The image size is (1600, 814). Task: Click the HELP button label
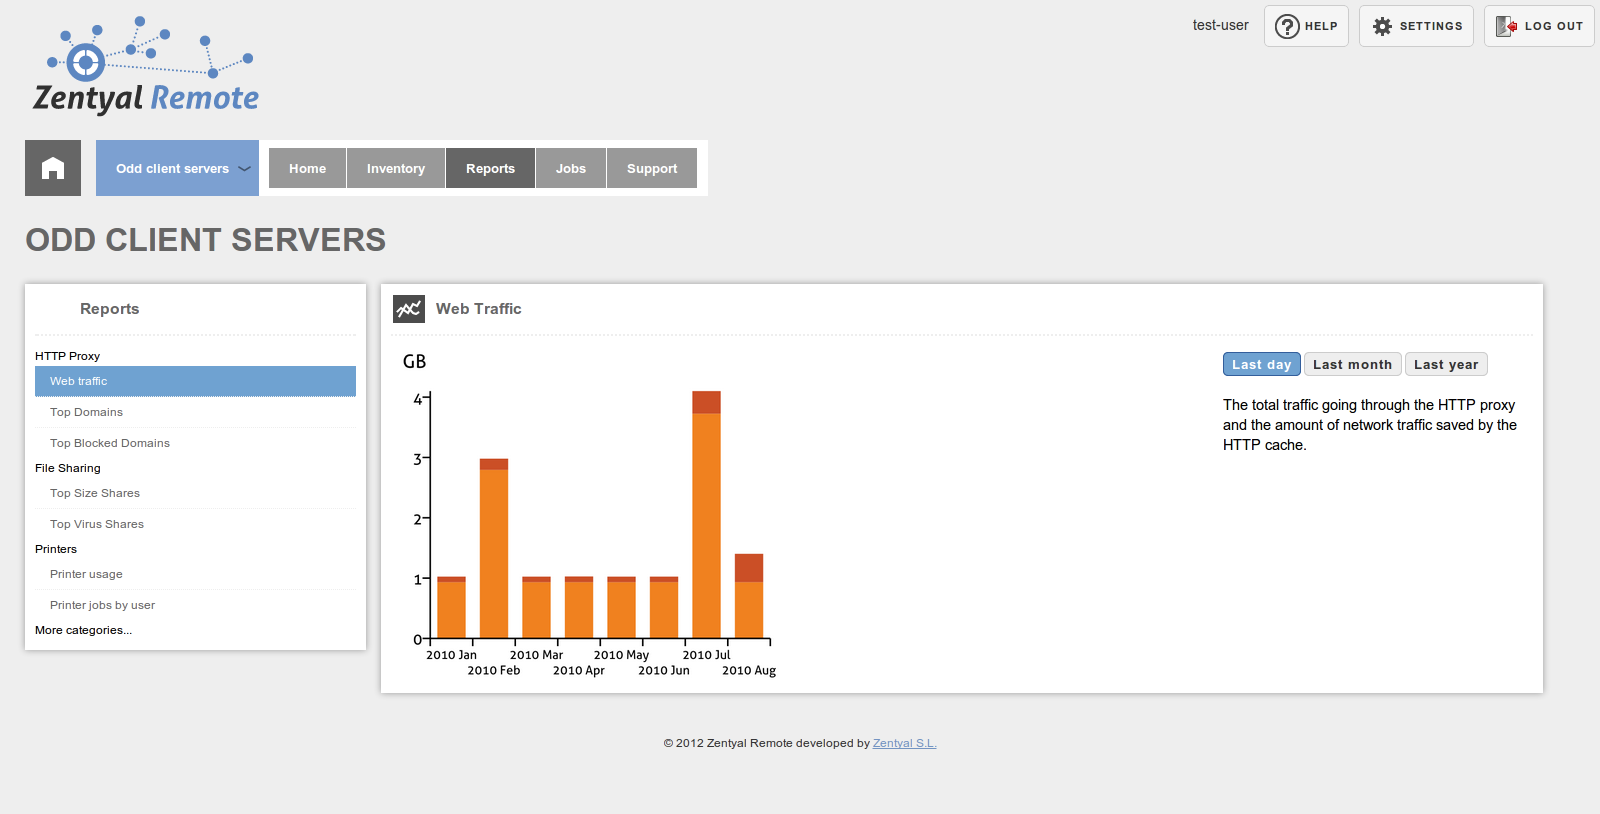(1321, 26)
